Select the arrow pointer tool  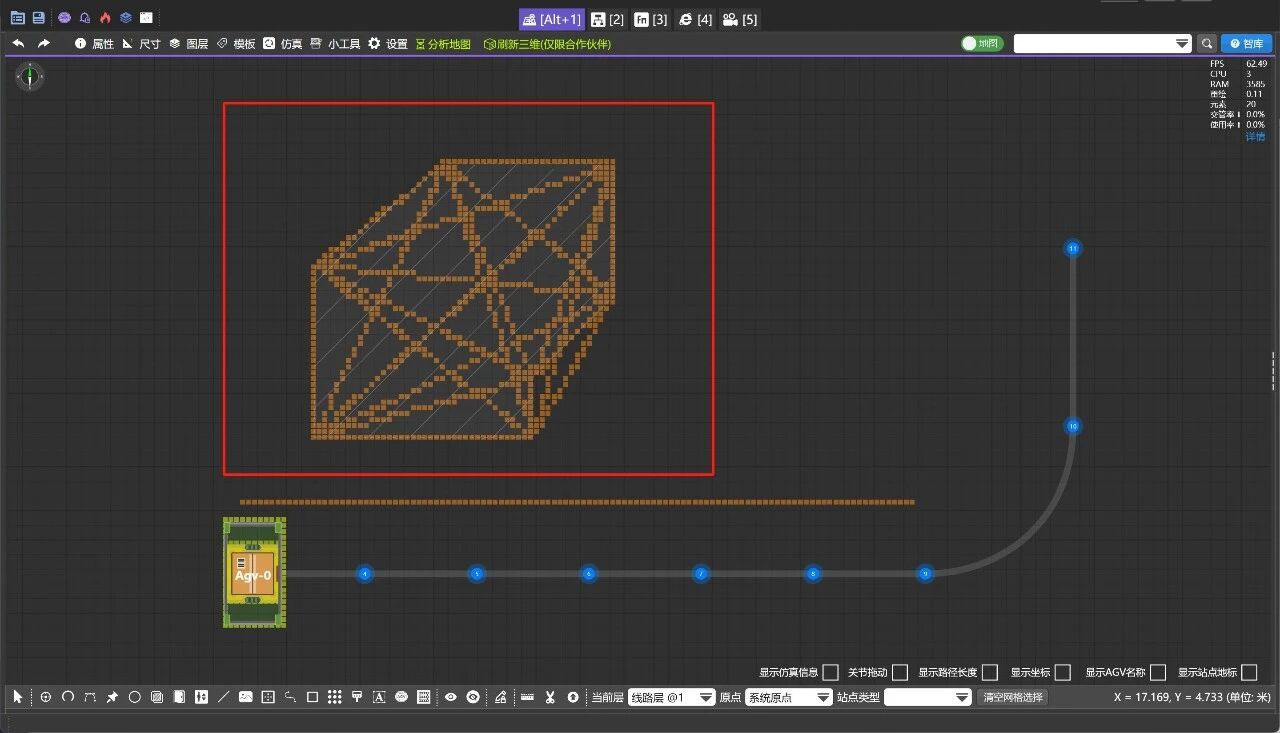coord(17,697)
